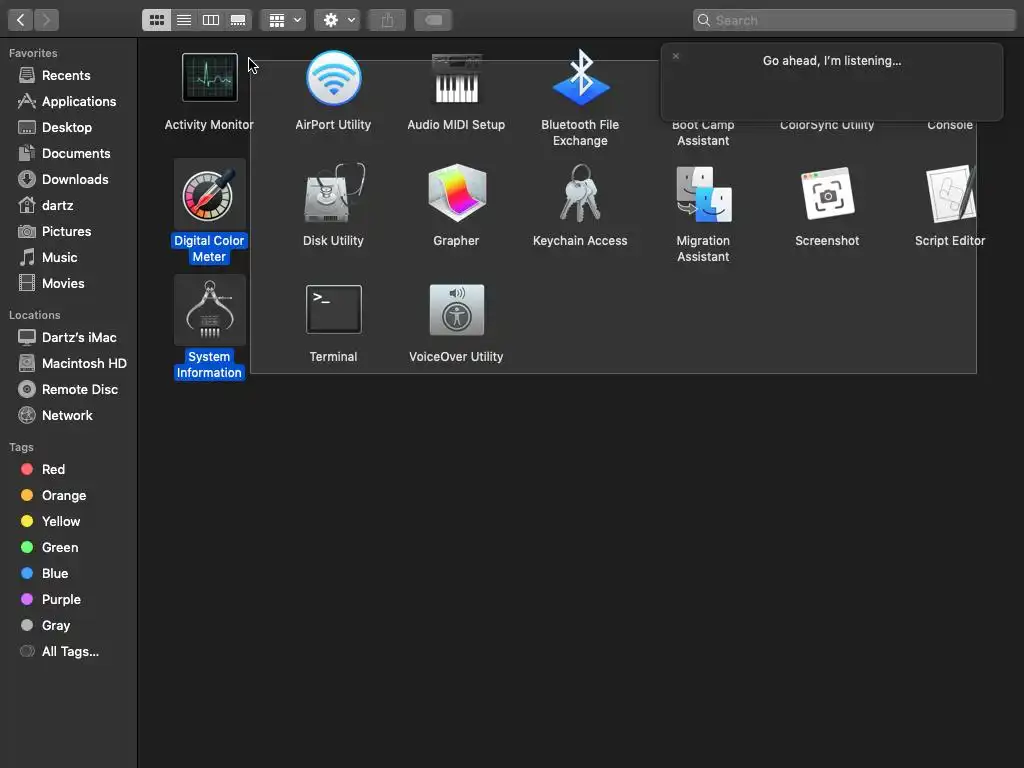Open the group-by dropdown

[284, 20]
